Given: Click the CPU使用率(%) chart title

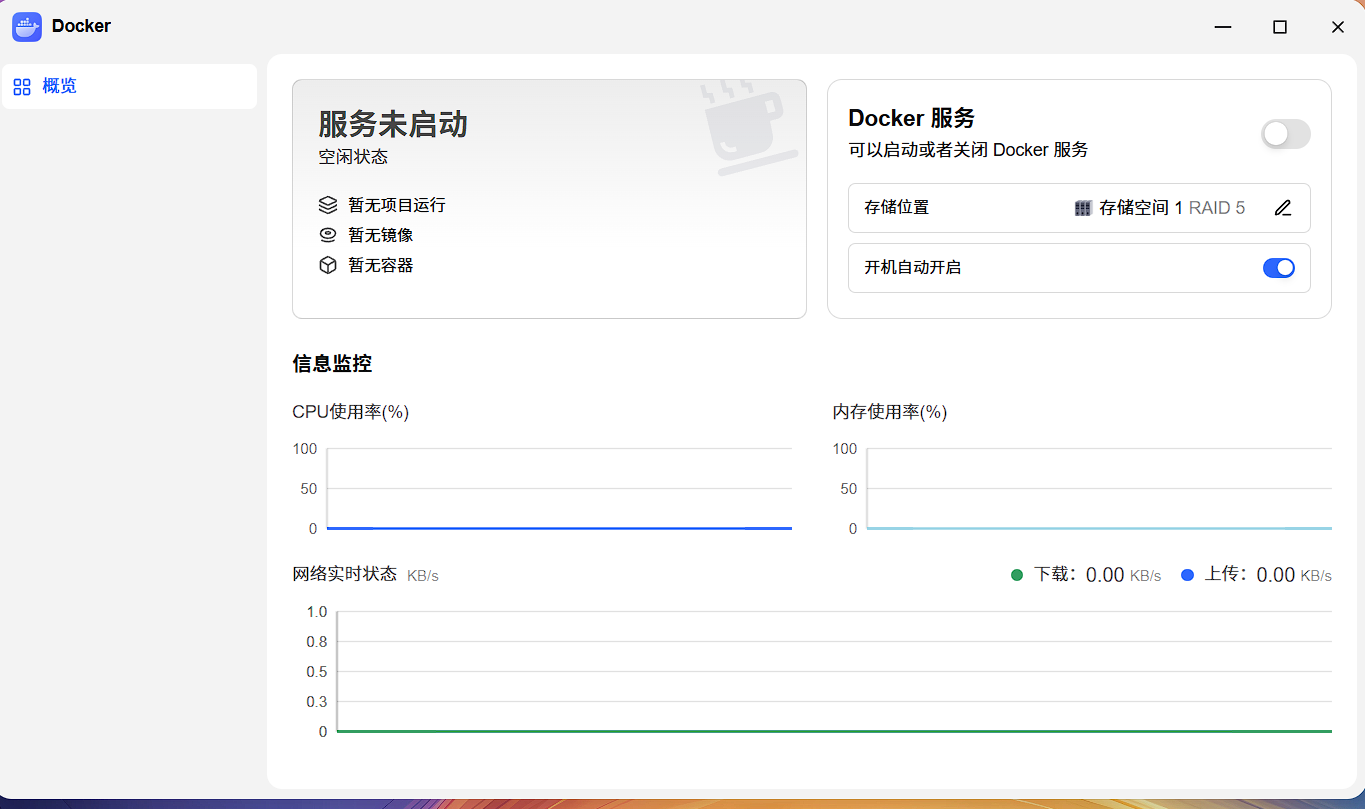Looking at the screenshot, I should 351,412.
